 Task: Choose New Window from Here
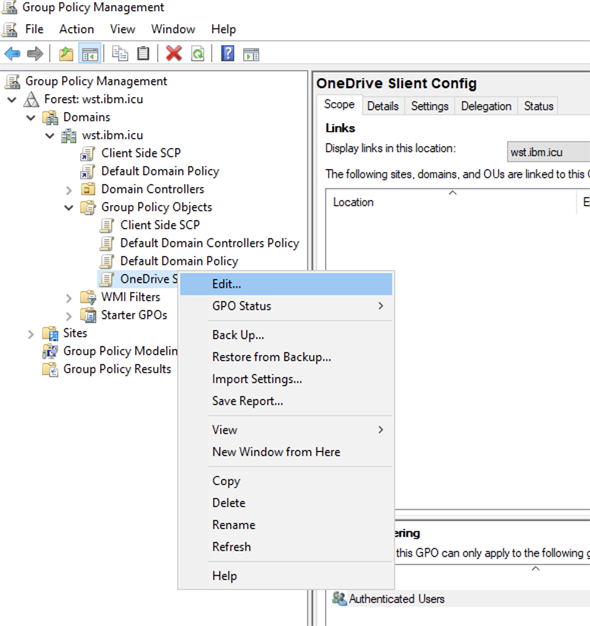[x=286, y=452]
